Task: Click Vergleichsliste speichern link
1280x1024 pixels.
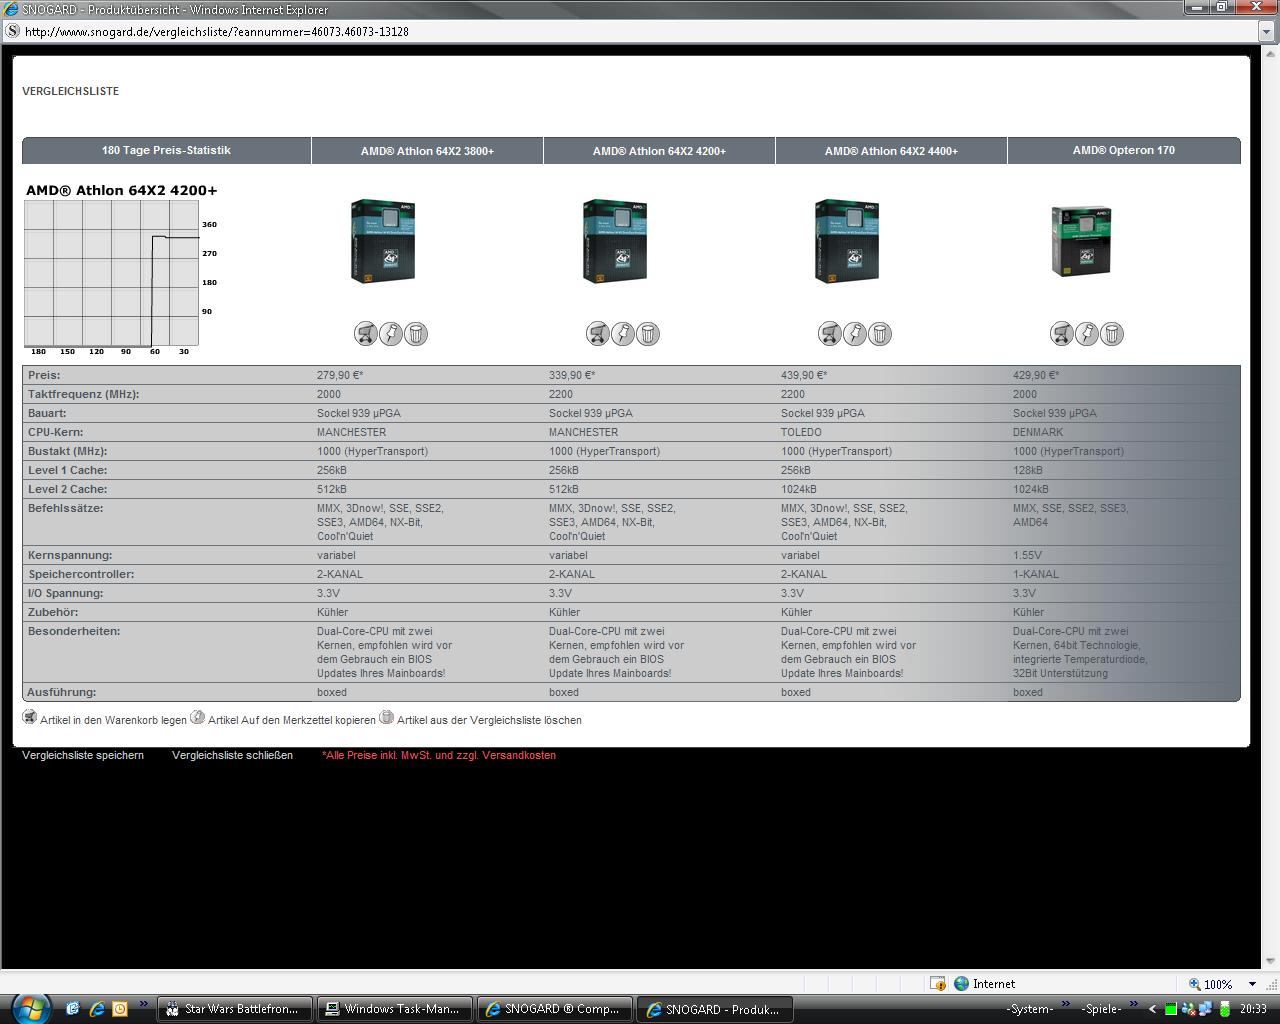Action: coord(83,755)
